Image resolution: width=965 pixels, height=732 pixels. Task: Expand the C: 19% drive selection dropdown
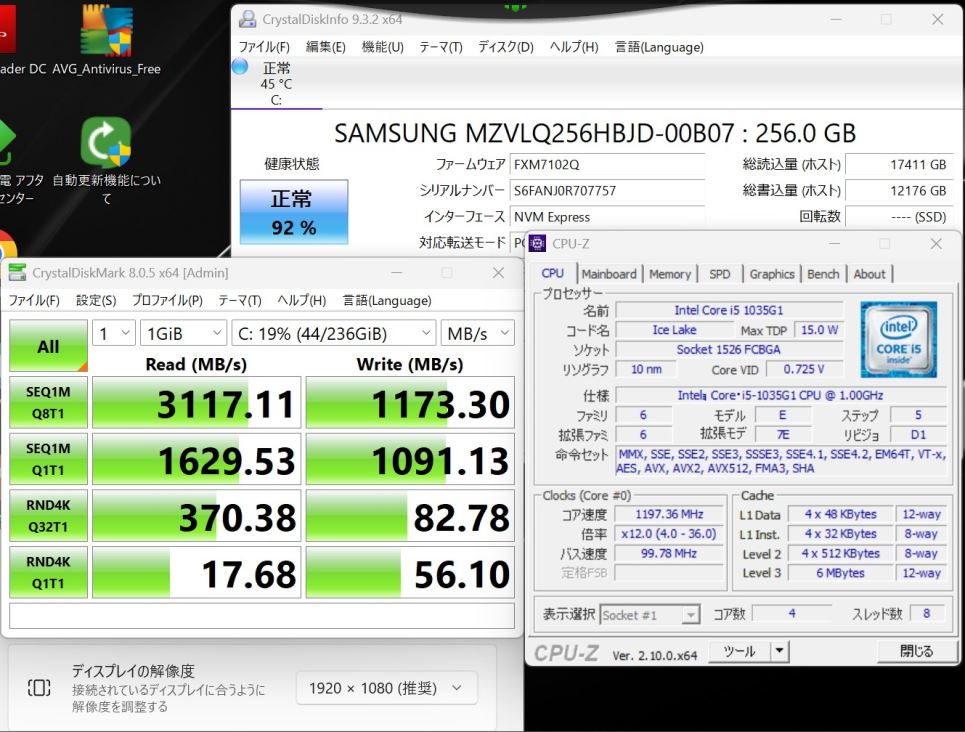334,334
